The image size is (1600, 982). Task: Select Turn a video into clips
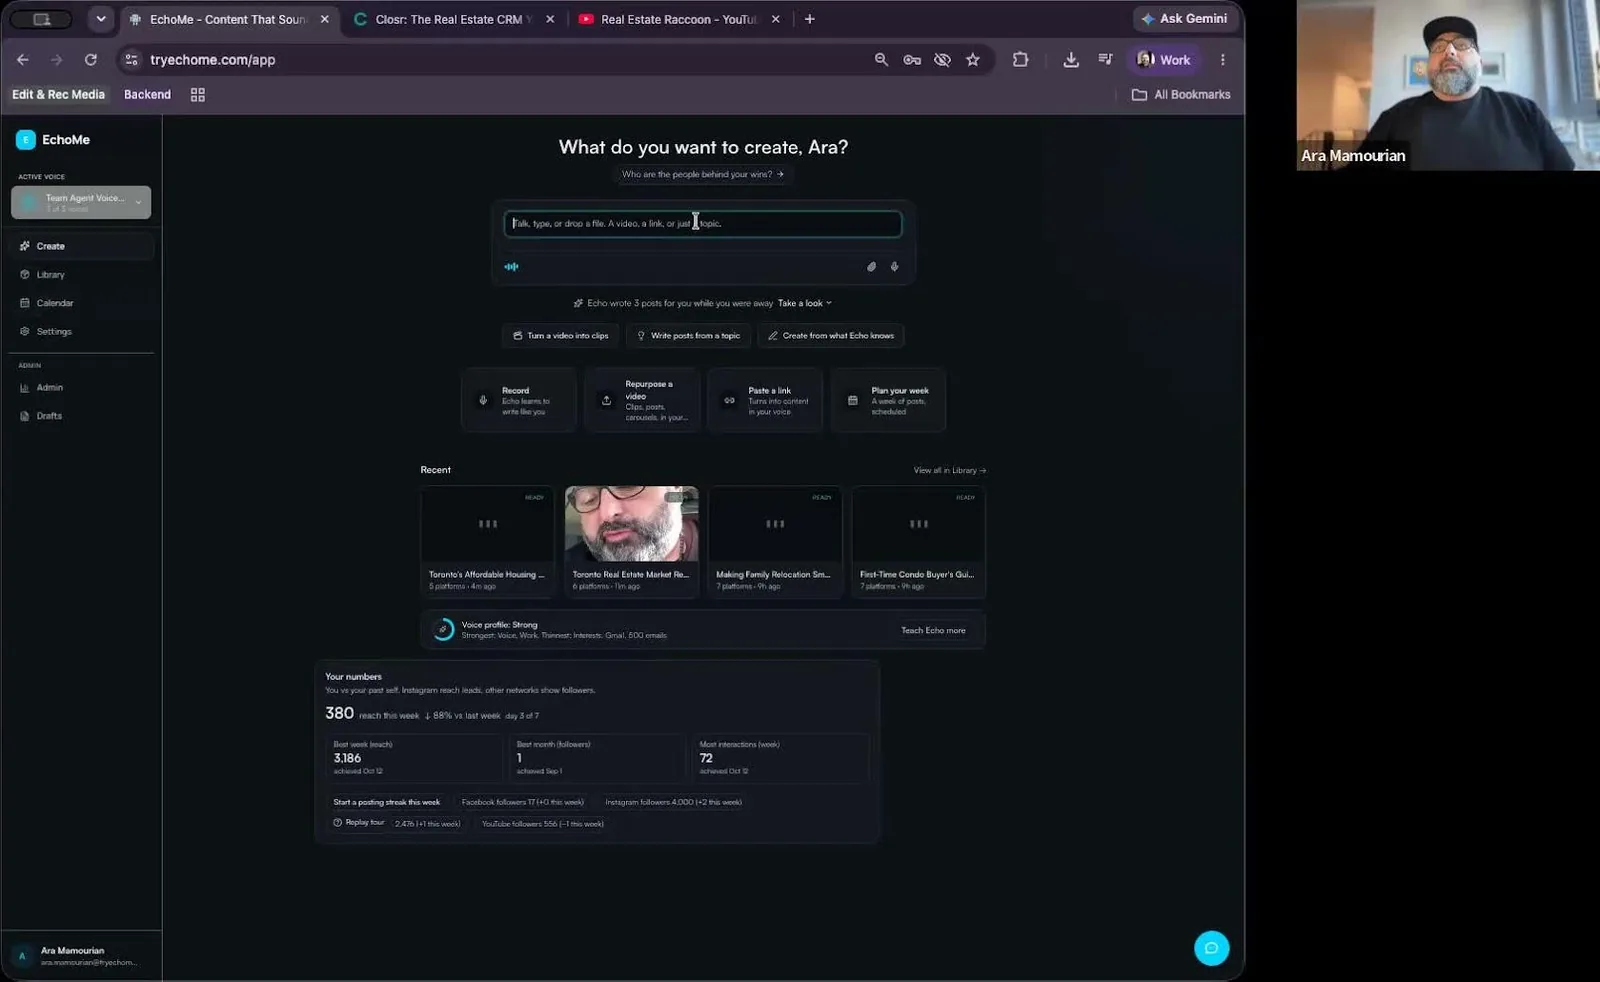pos(561,336)
